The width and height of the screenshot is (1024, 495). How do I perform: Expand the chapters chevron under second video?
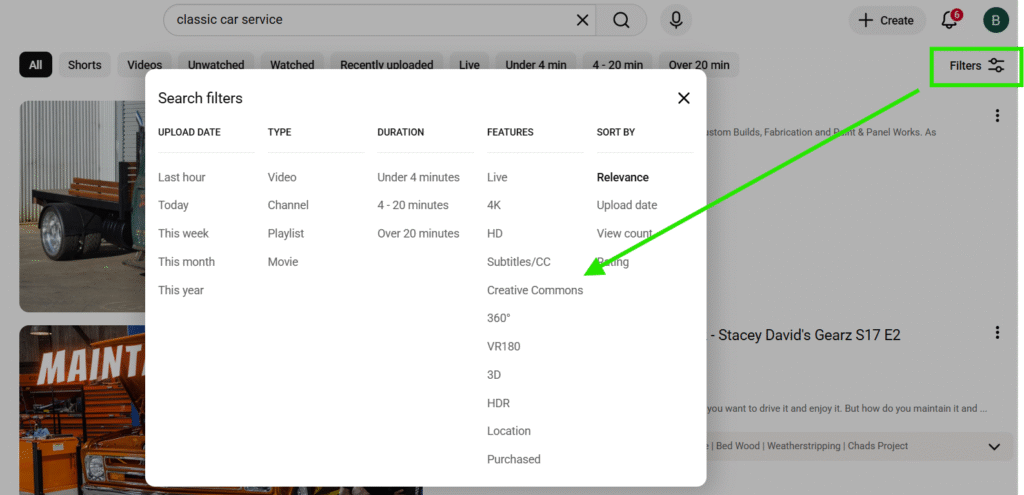[994, 446]
